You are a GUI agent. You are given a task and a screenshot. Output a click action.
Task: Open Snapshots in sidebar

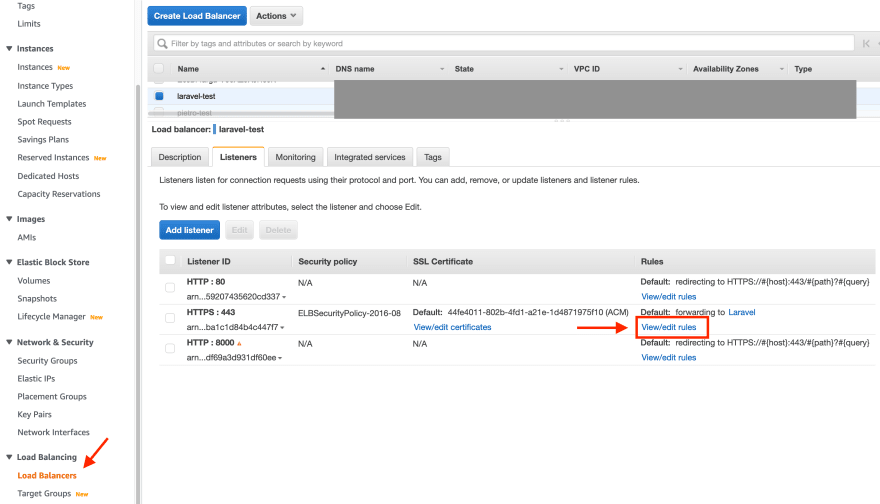(37, 299)
